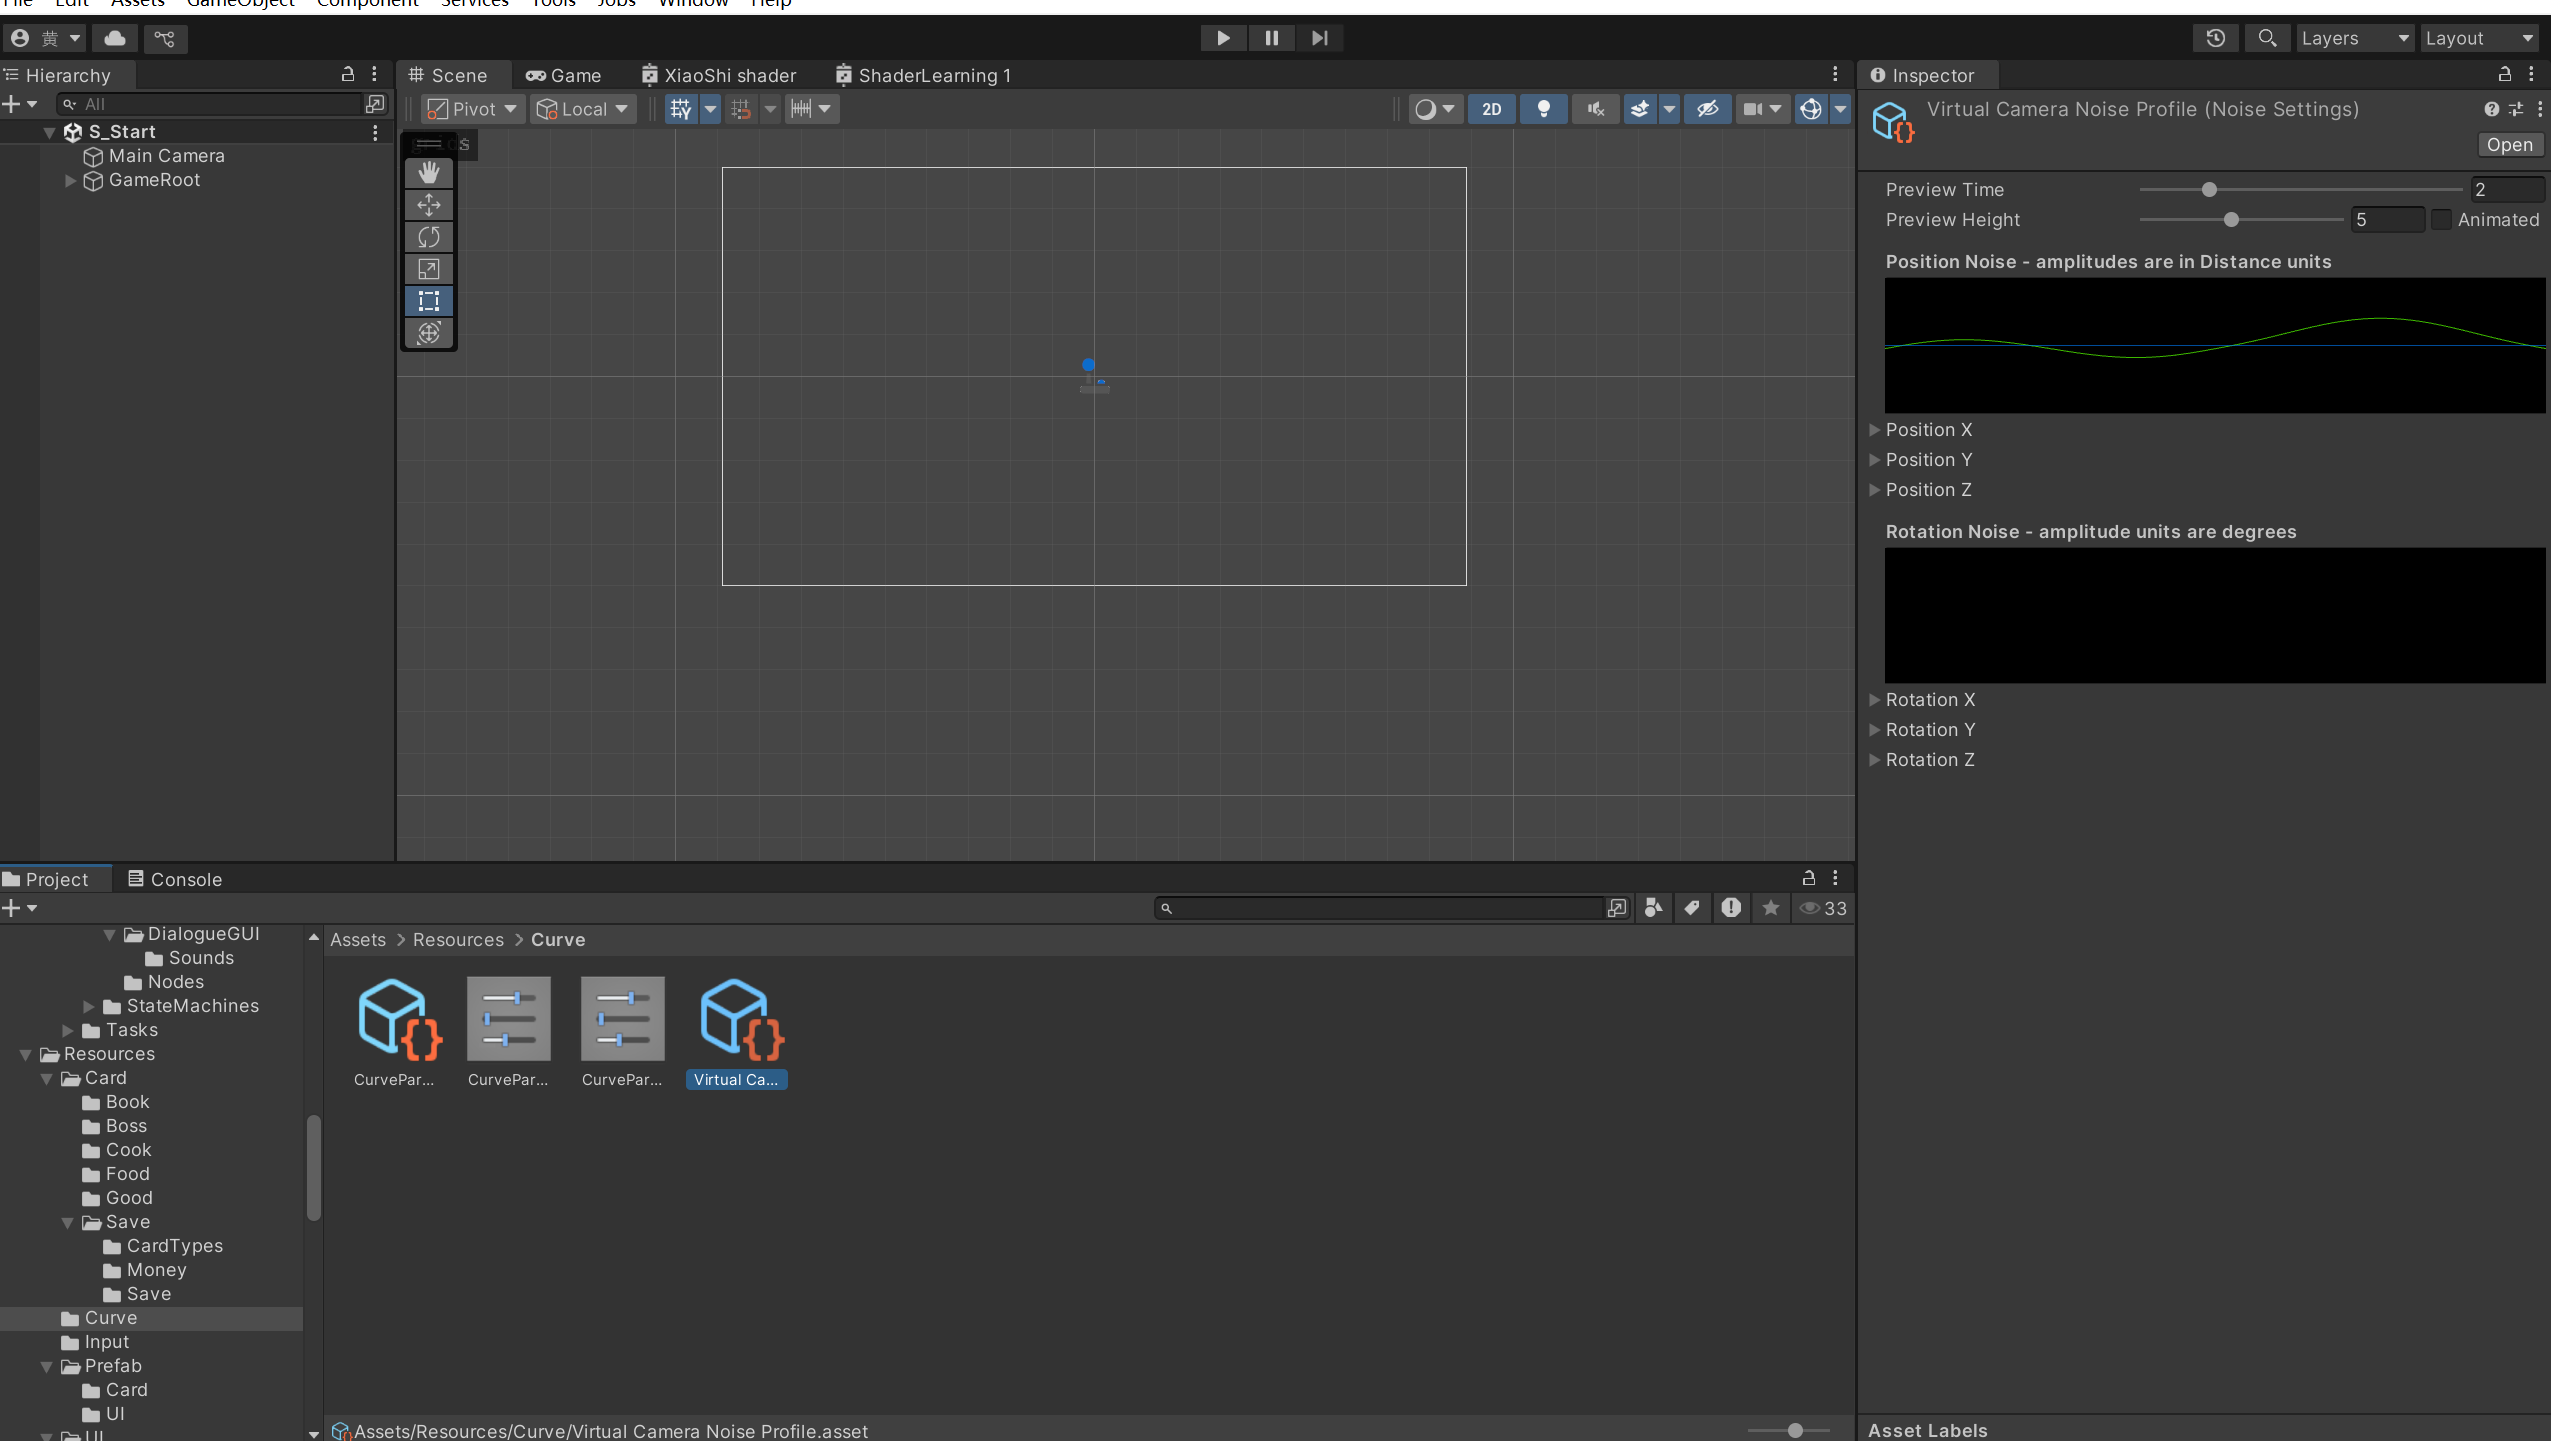Click the cloud services icon

115,38
